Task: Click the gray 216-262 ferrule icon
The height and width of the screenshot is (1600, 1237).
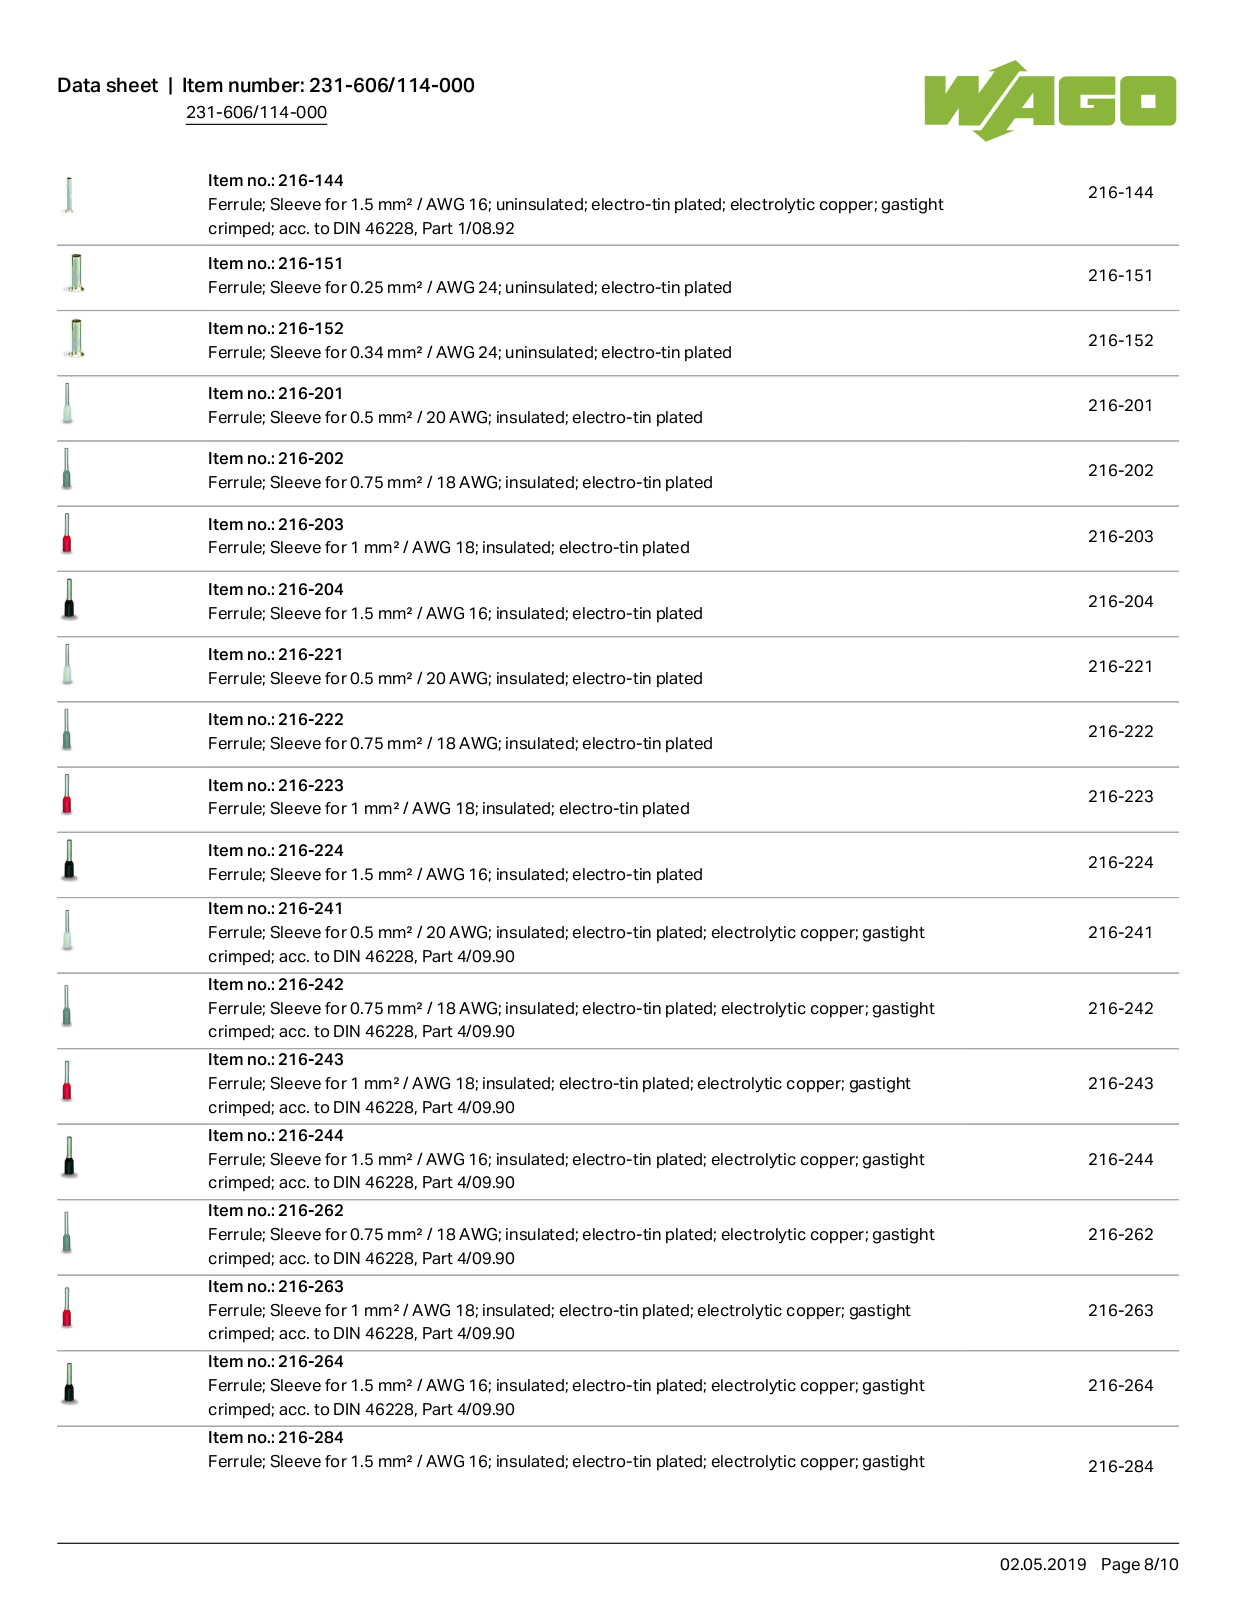Action: click(x=67, y=1232)
